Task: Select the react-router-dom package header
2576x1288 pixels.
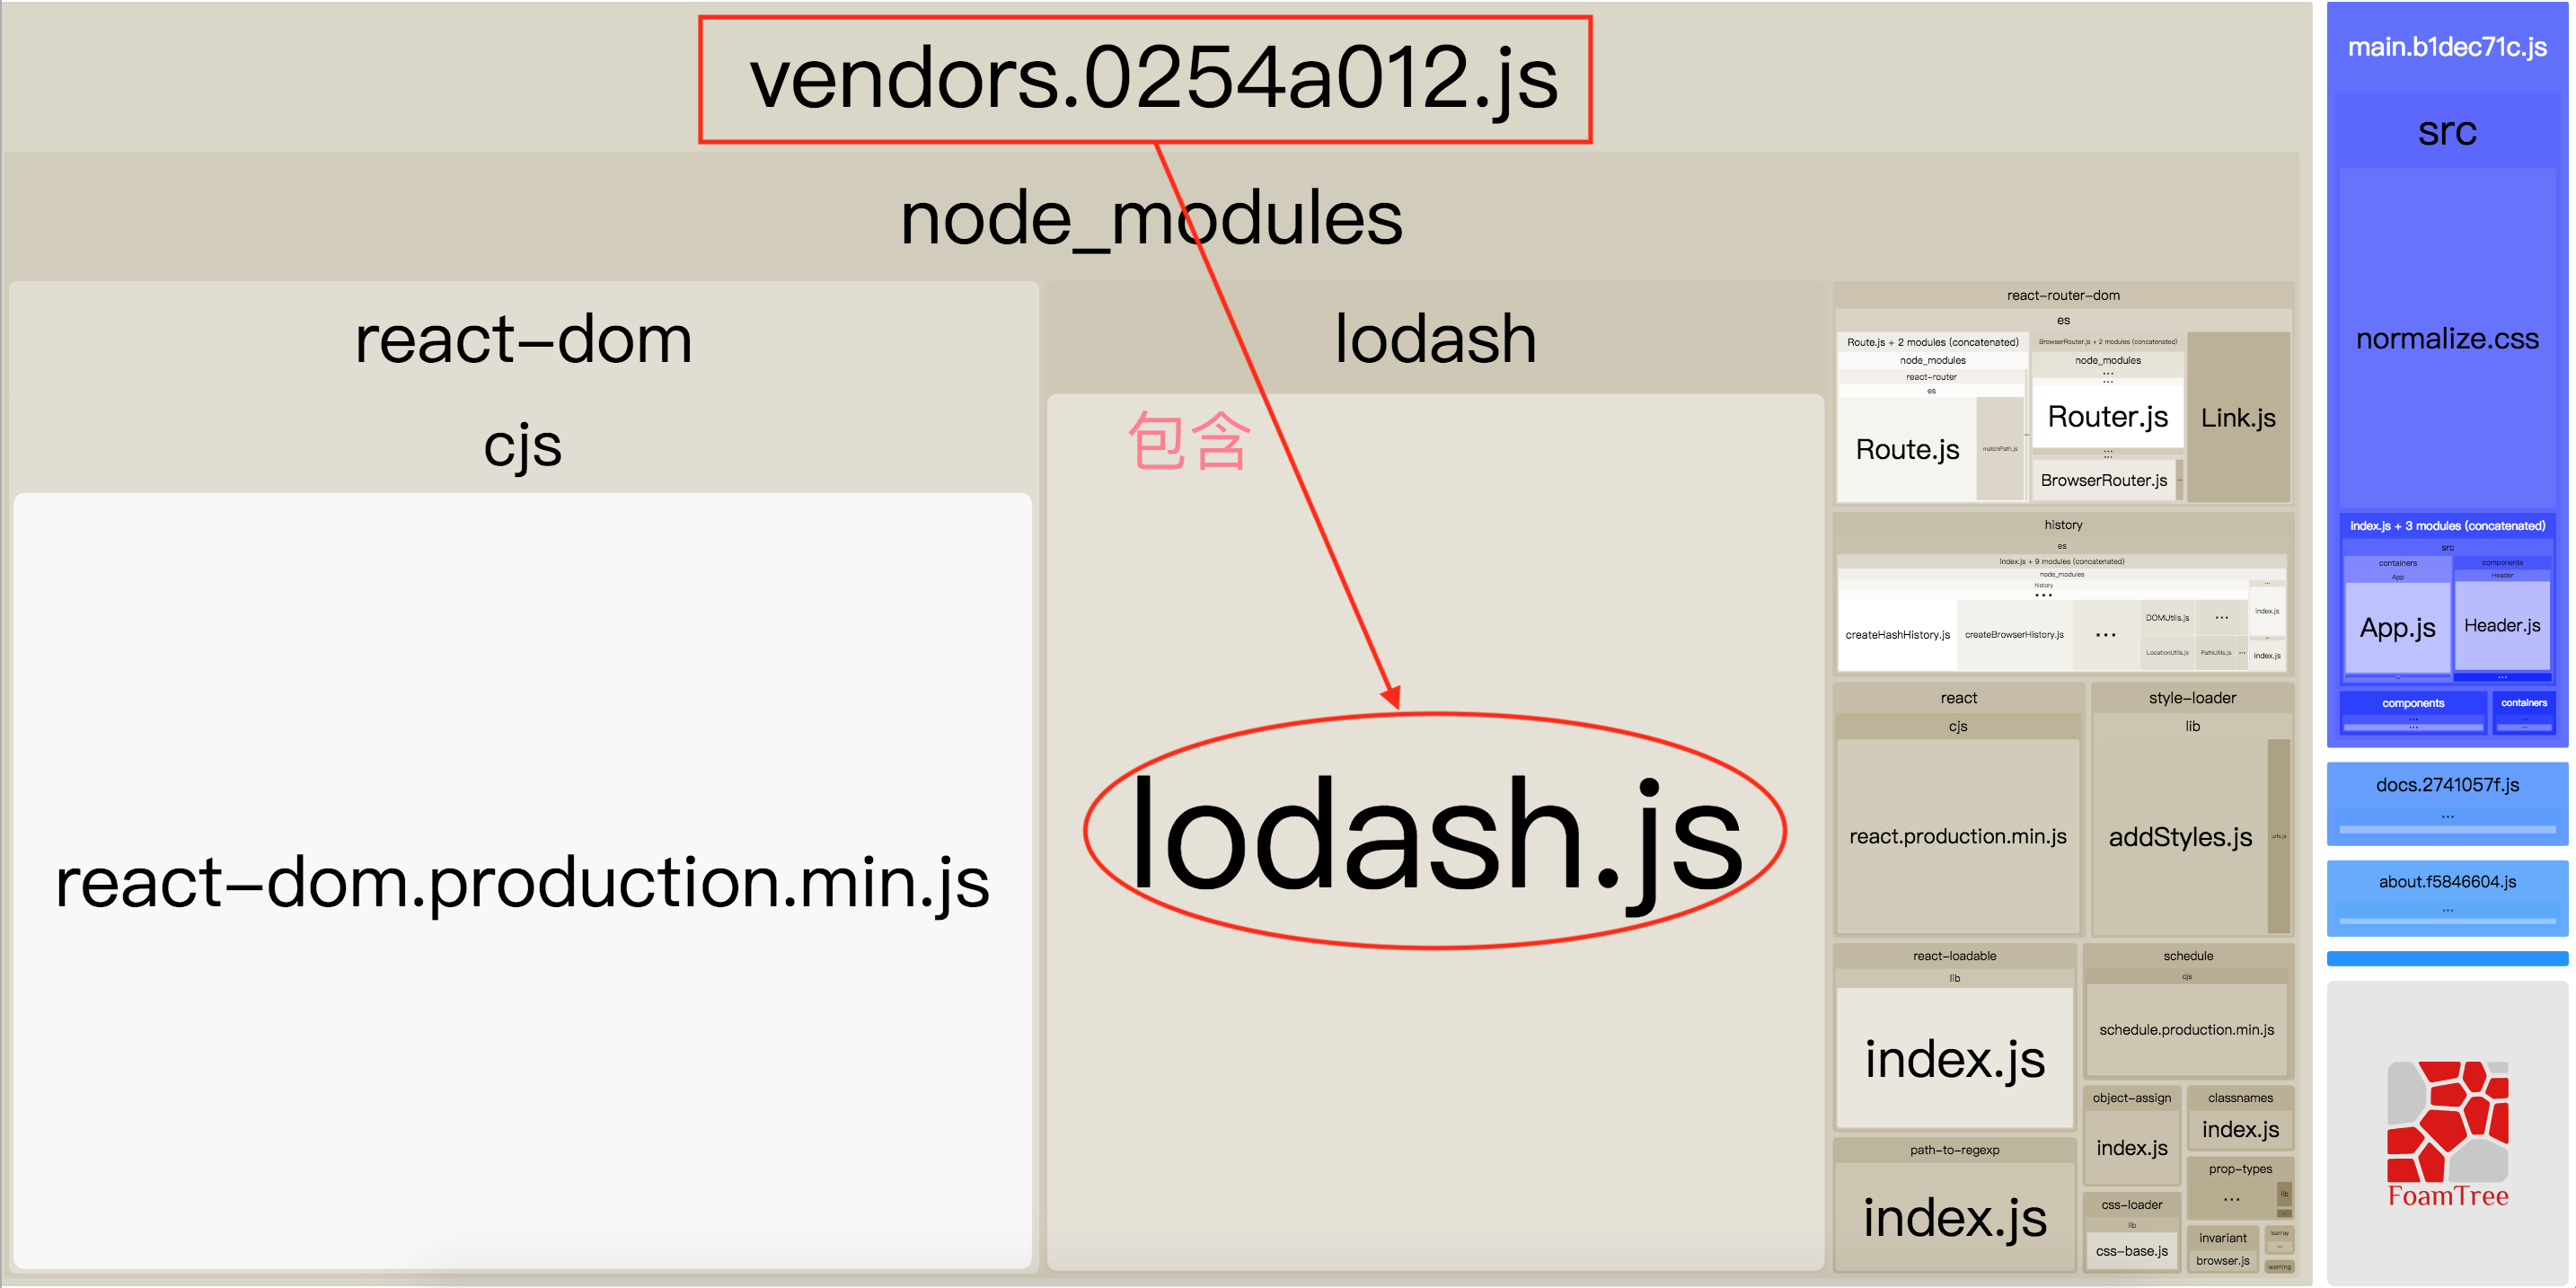Action: (2063, 295)
